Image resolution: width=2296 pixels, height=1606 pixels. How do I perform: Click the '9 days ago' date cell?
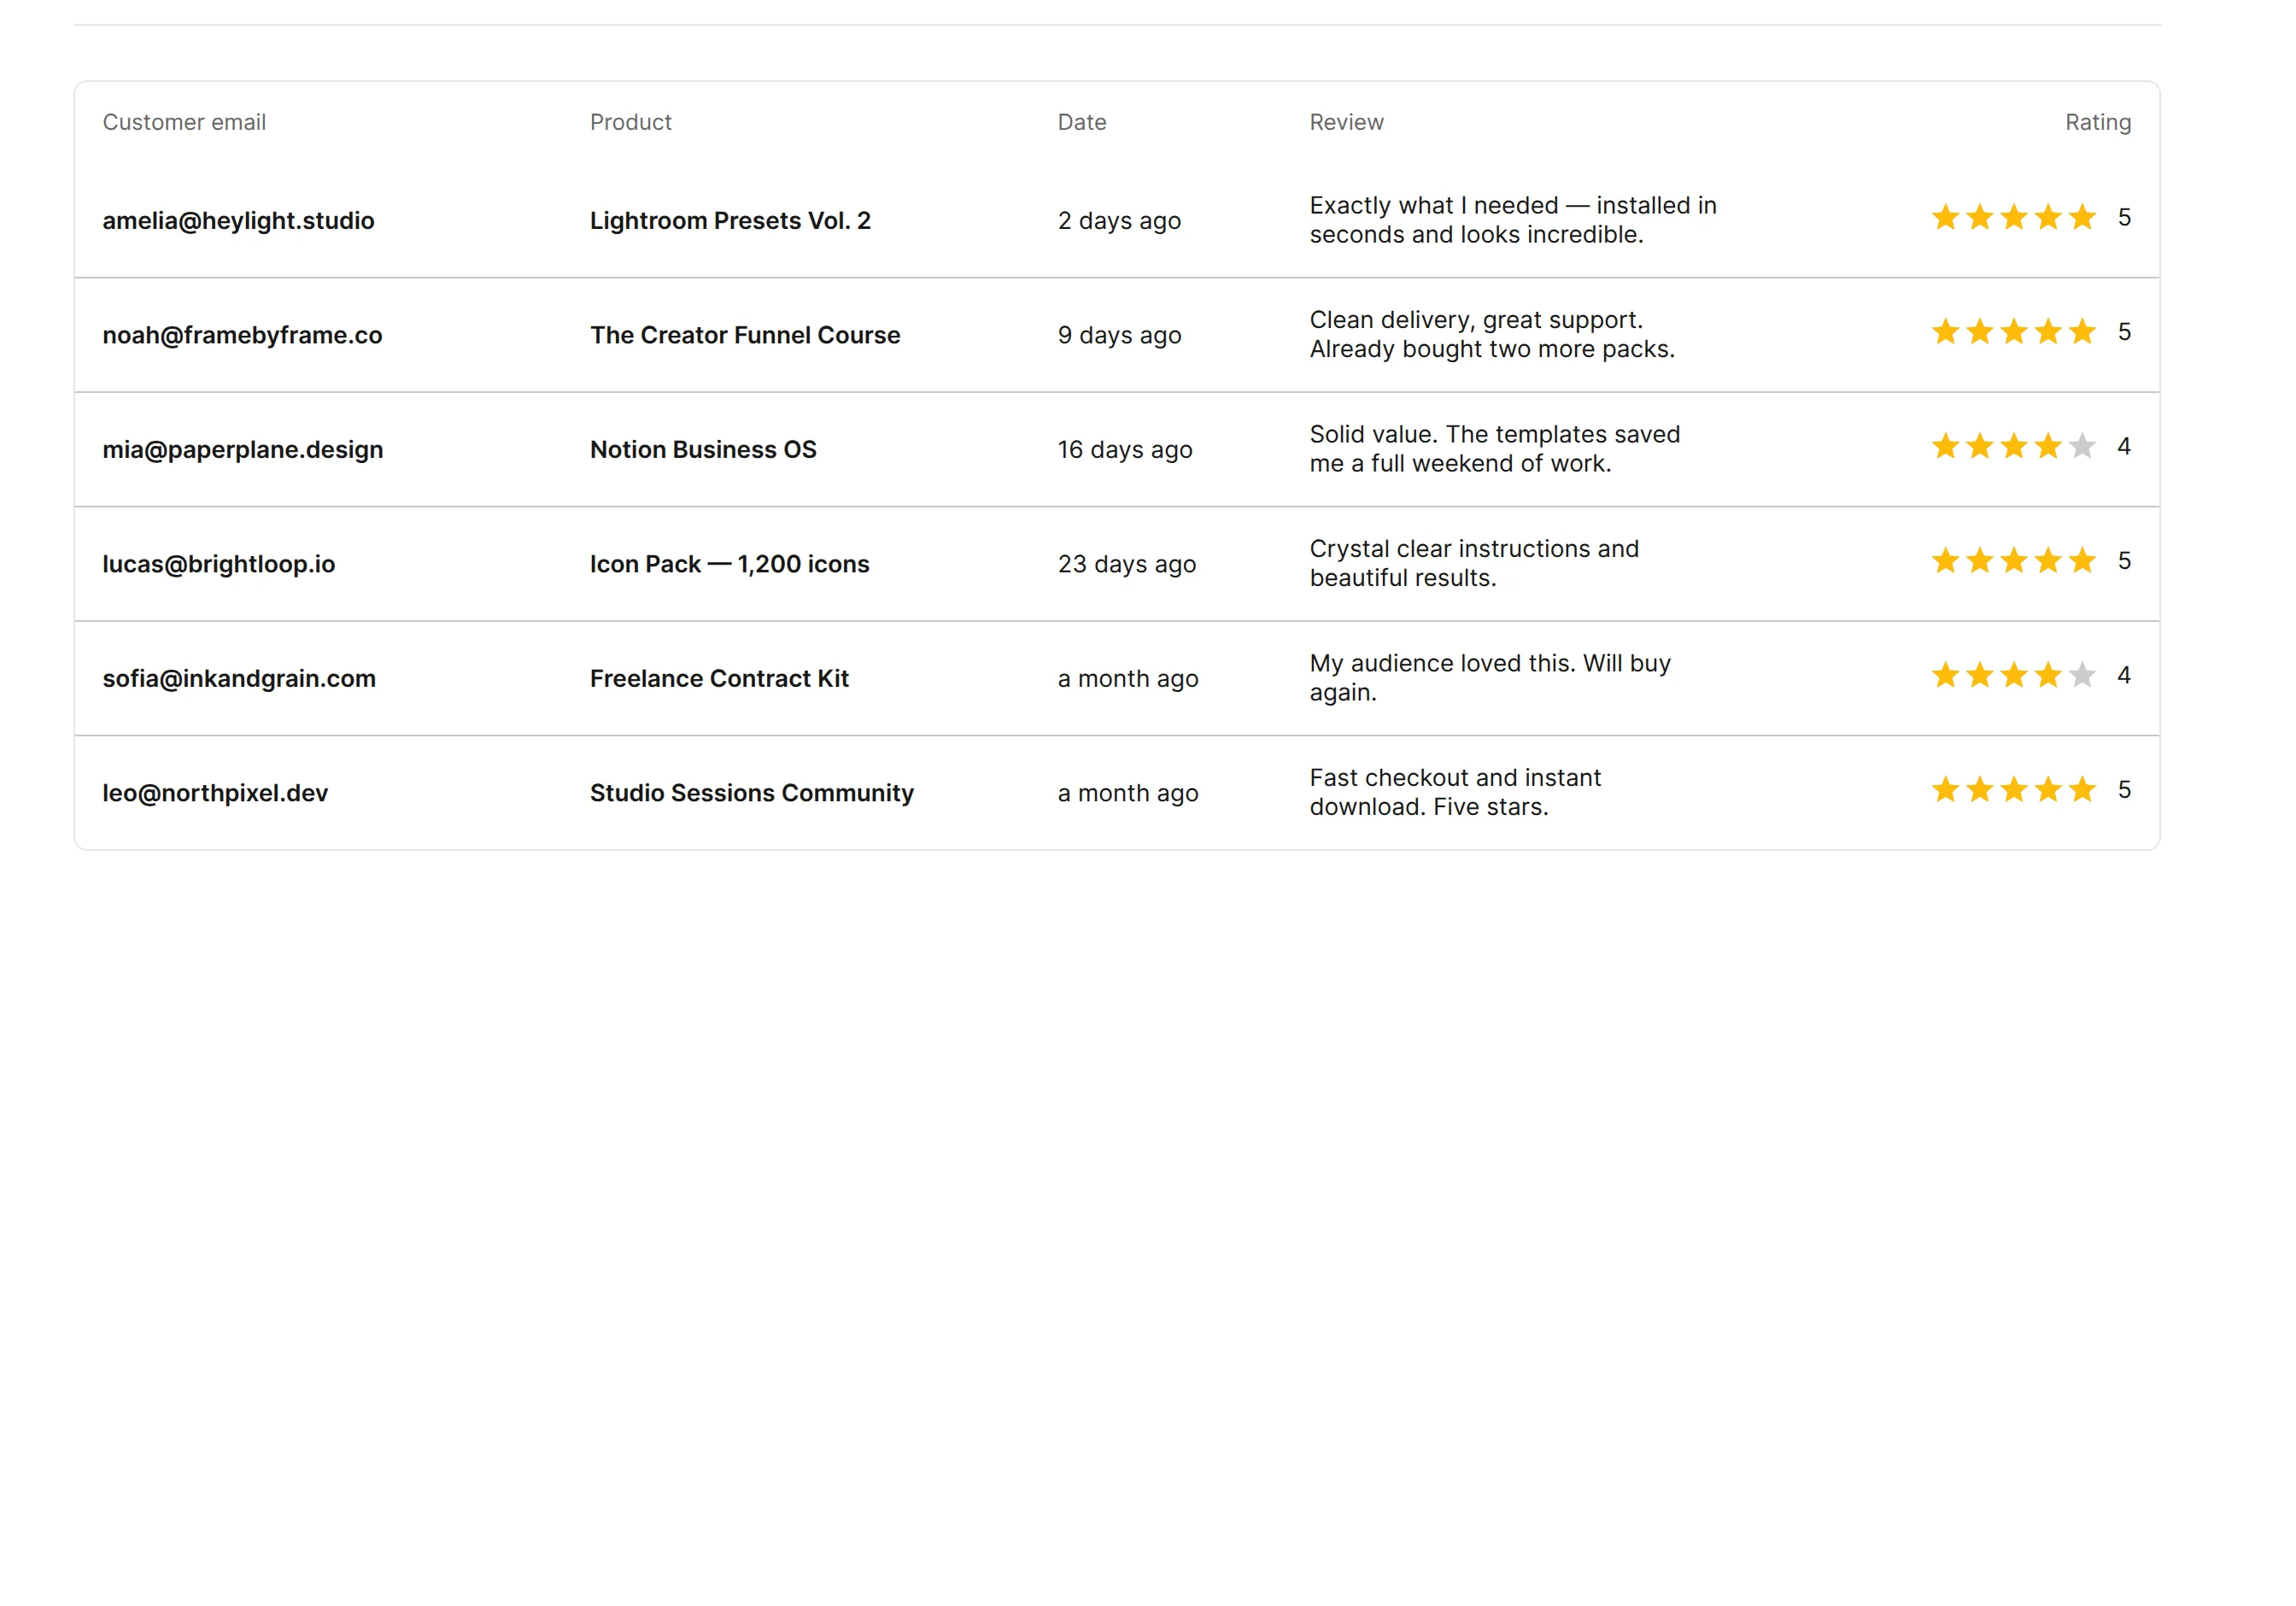(x=1119, y=335)
